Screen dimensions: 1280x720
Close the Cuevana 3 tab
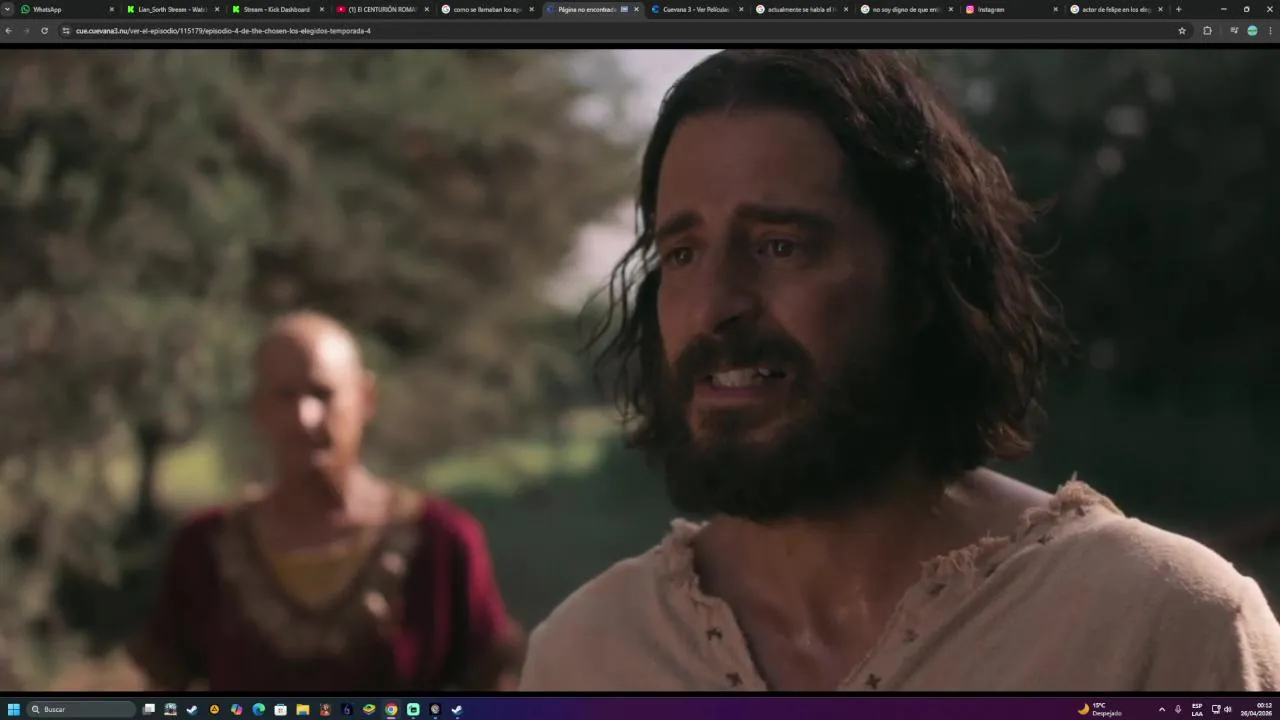pos(741,9)
